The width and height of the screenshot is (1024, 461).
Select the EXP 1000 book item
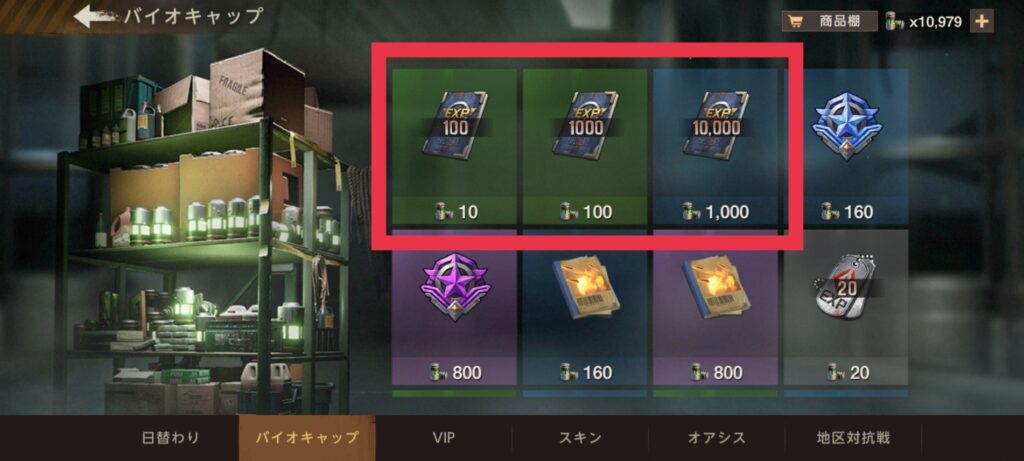click(x=584, y=146)
